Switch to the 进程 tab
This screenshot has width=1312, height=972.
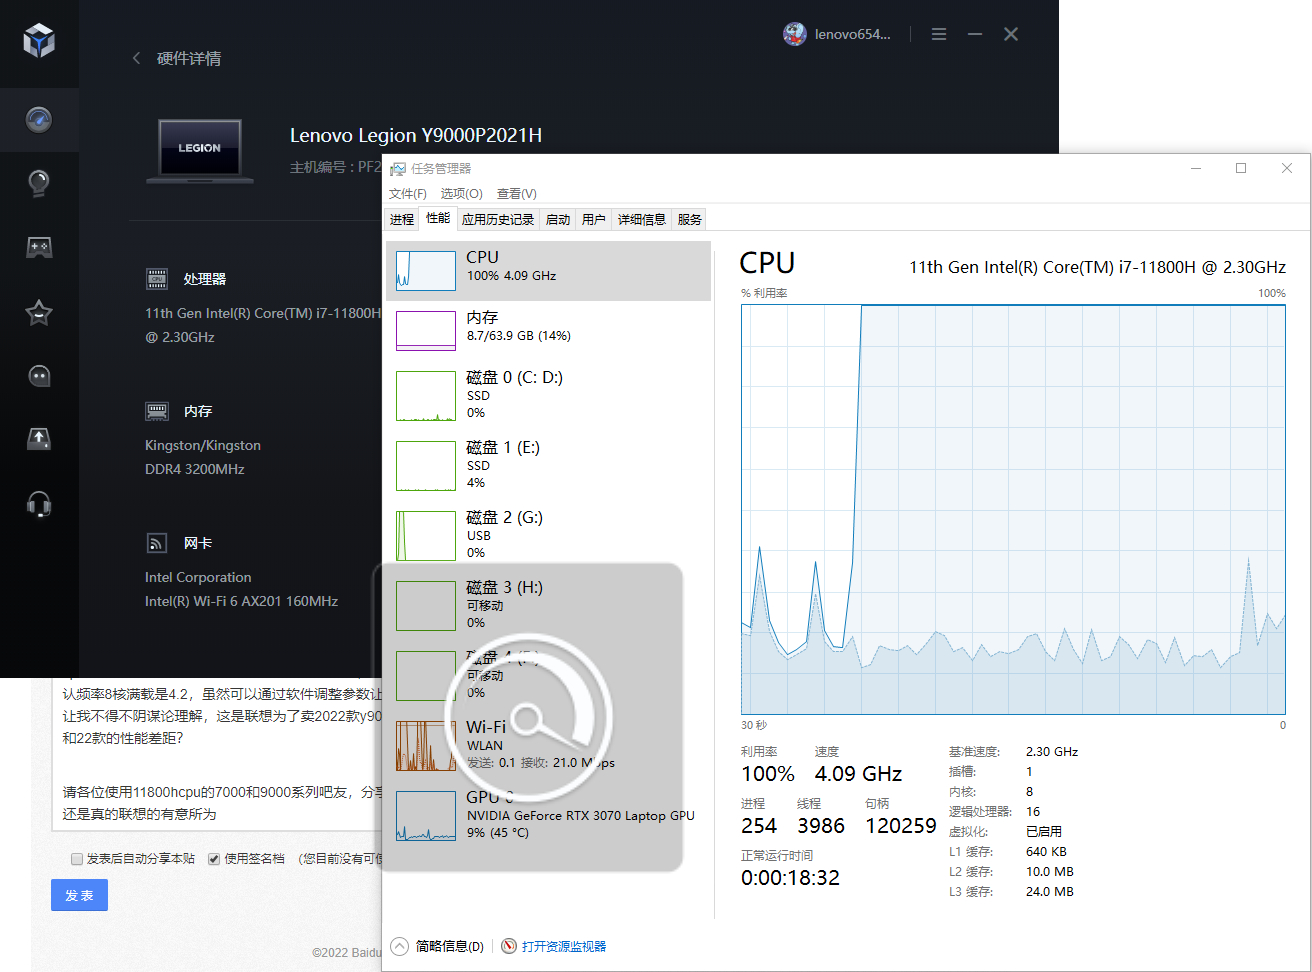pyautogui.click(x=402, y=220)
